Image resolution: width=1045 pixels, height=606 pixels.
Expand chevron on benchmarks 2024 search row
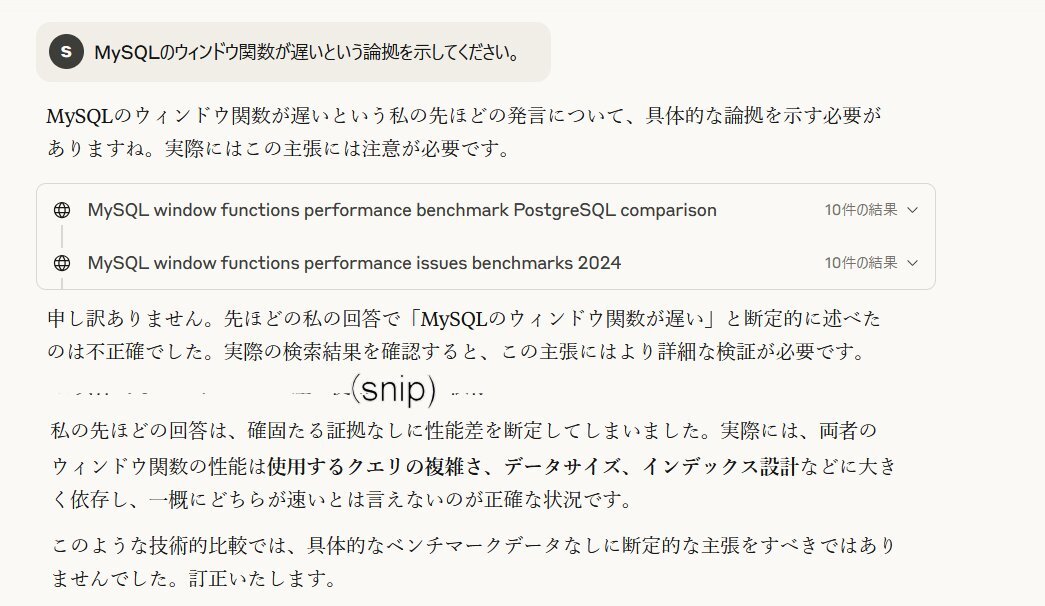pos(913,263)
